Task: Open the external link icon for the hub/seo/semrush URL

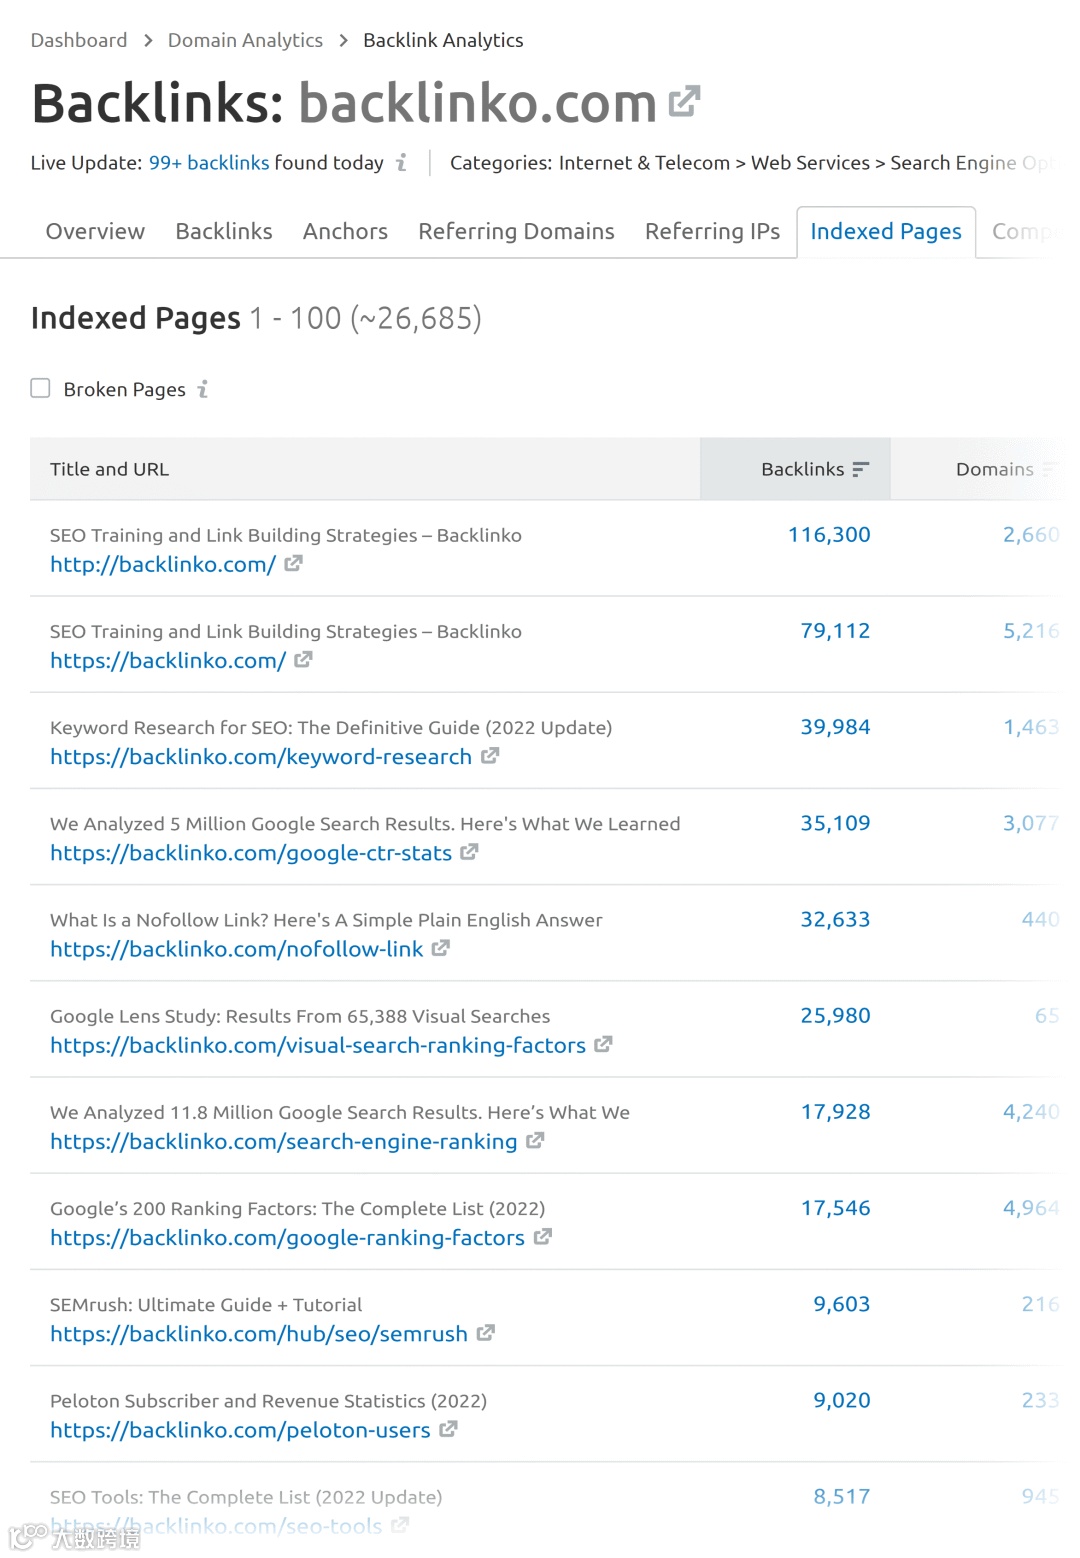Action: (485, 1333)
